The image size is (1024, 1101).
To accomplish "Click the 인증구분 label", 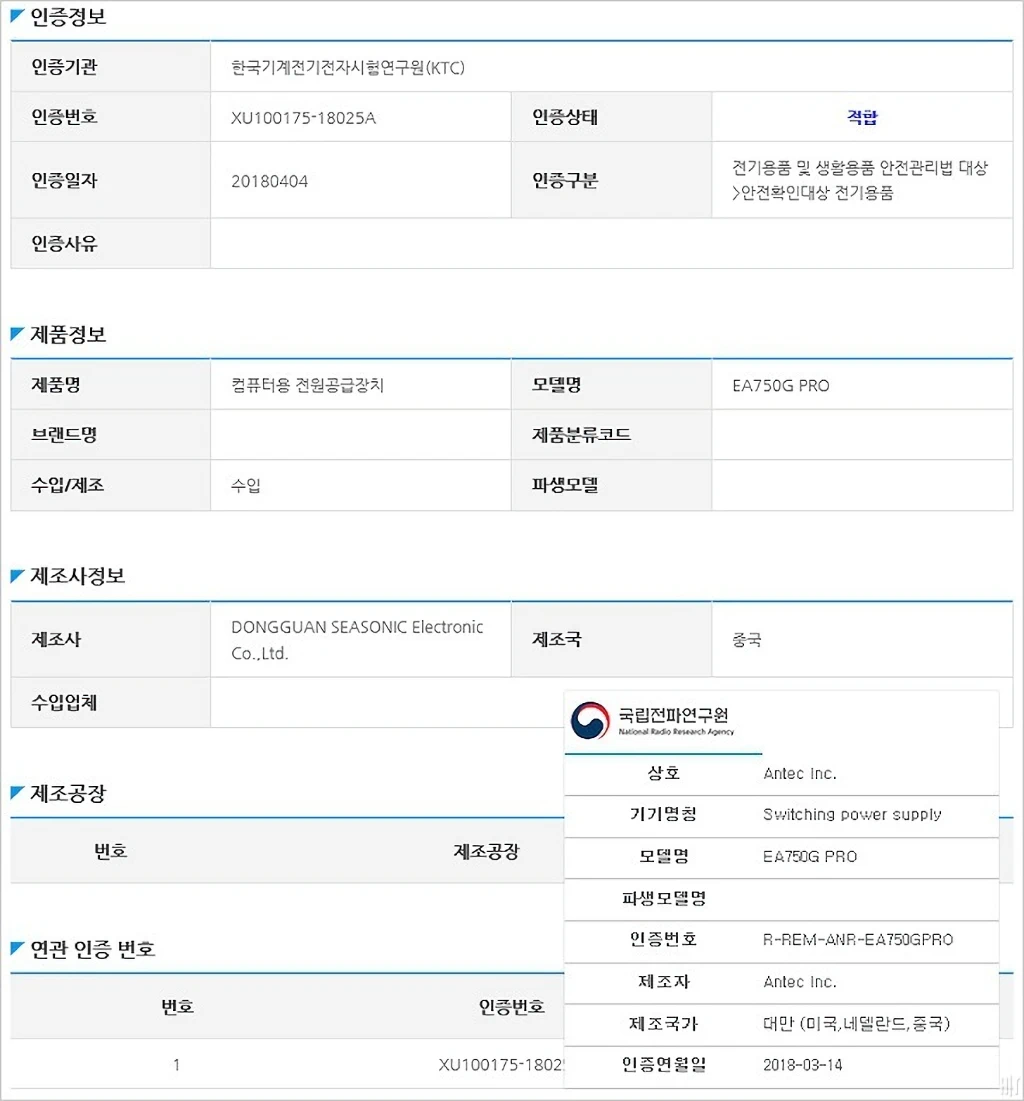I will pos(565,180).
